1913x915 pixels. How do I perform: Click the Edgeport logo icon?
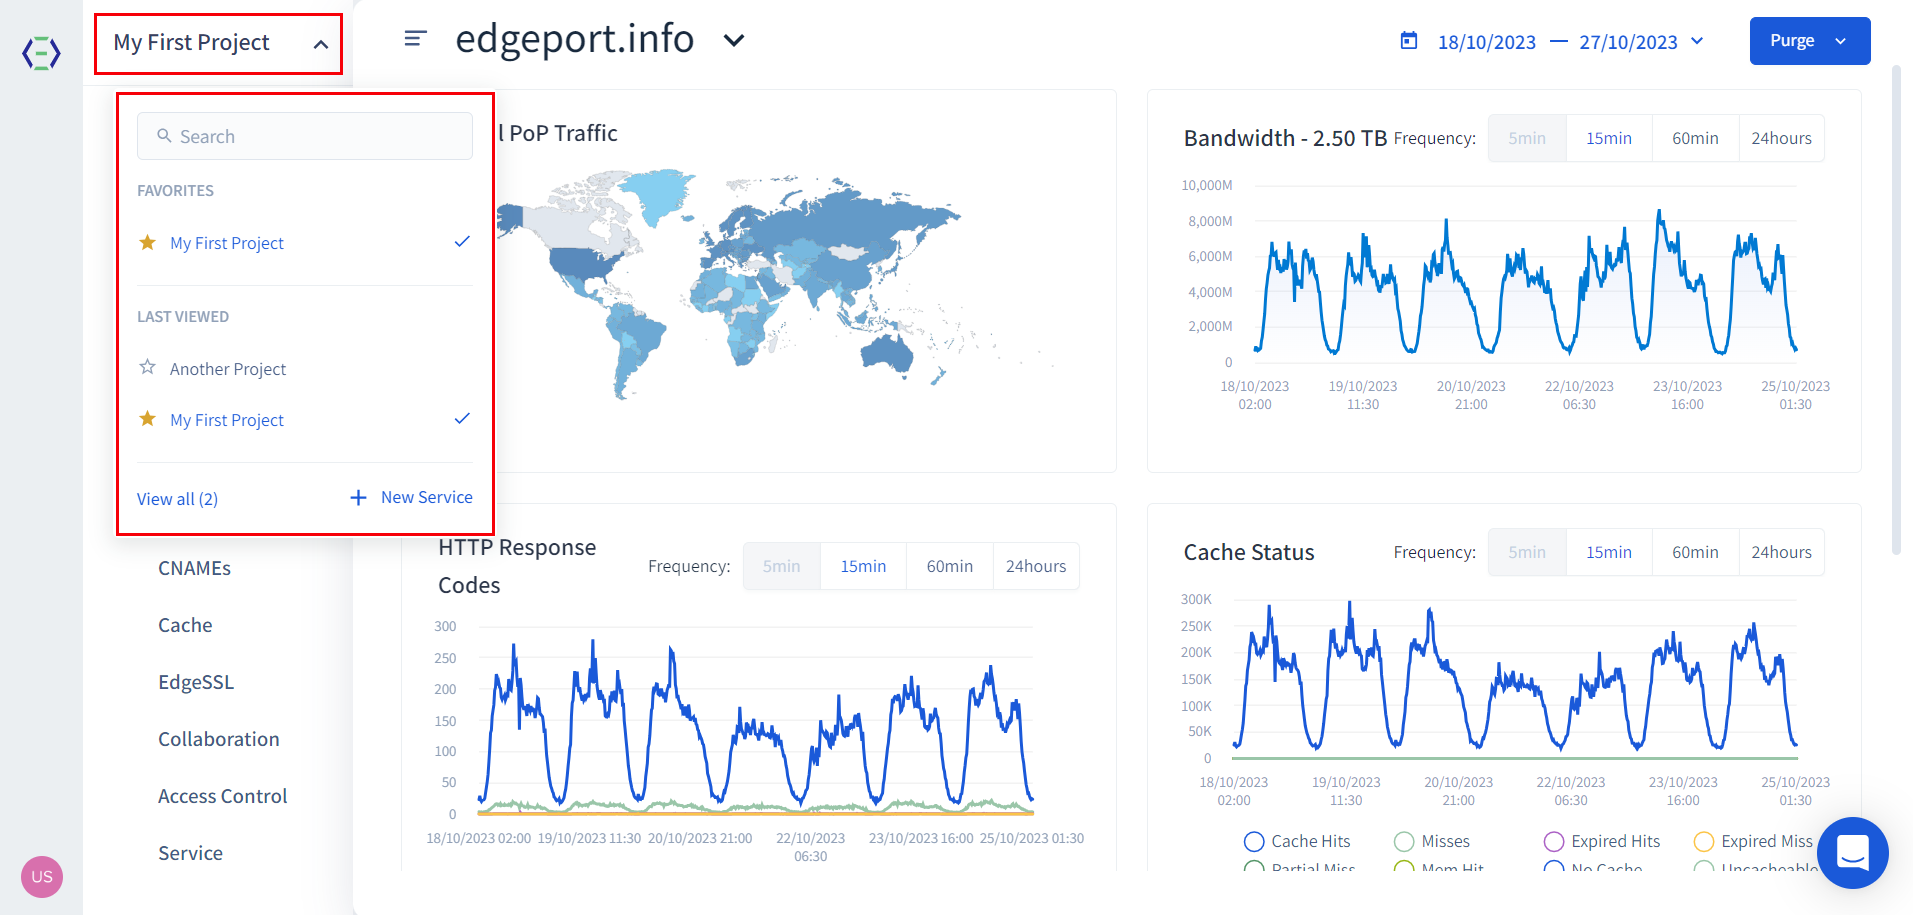(41, 52)
